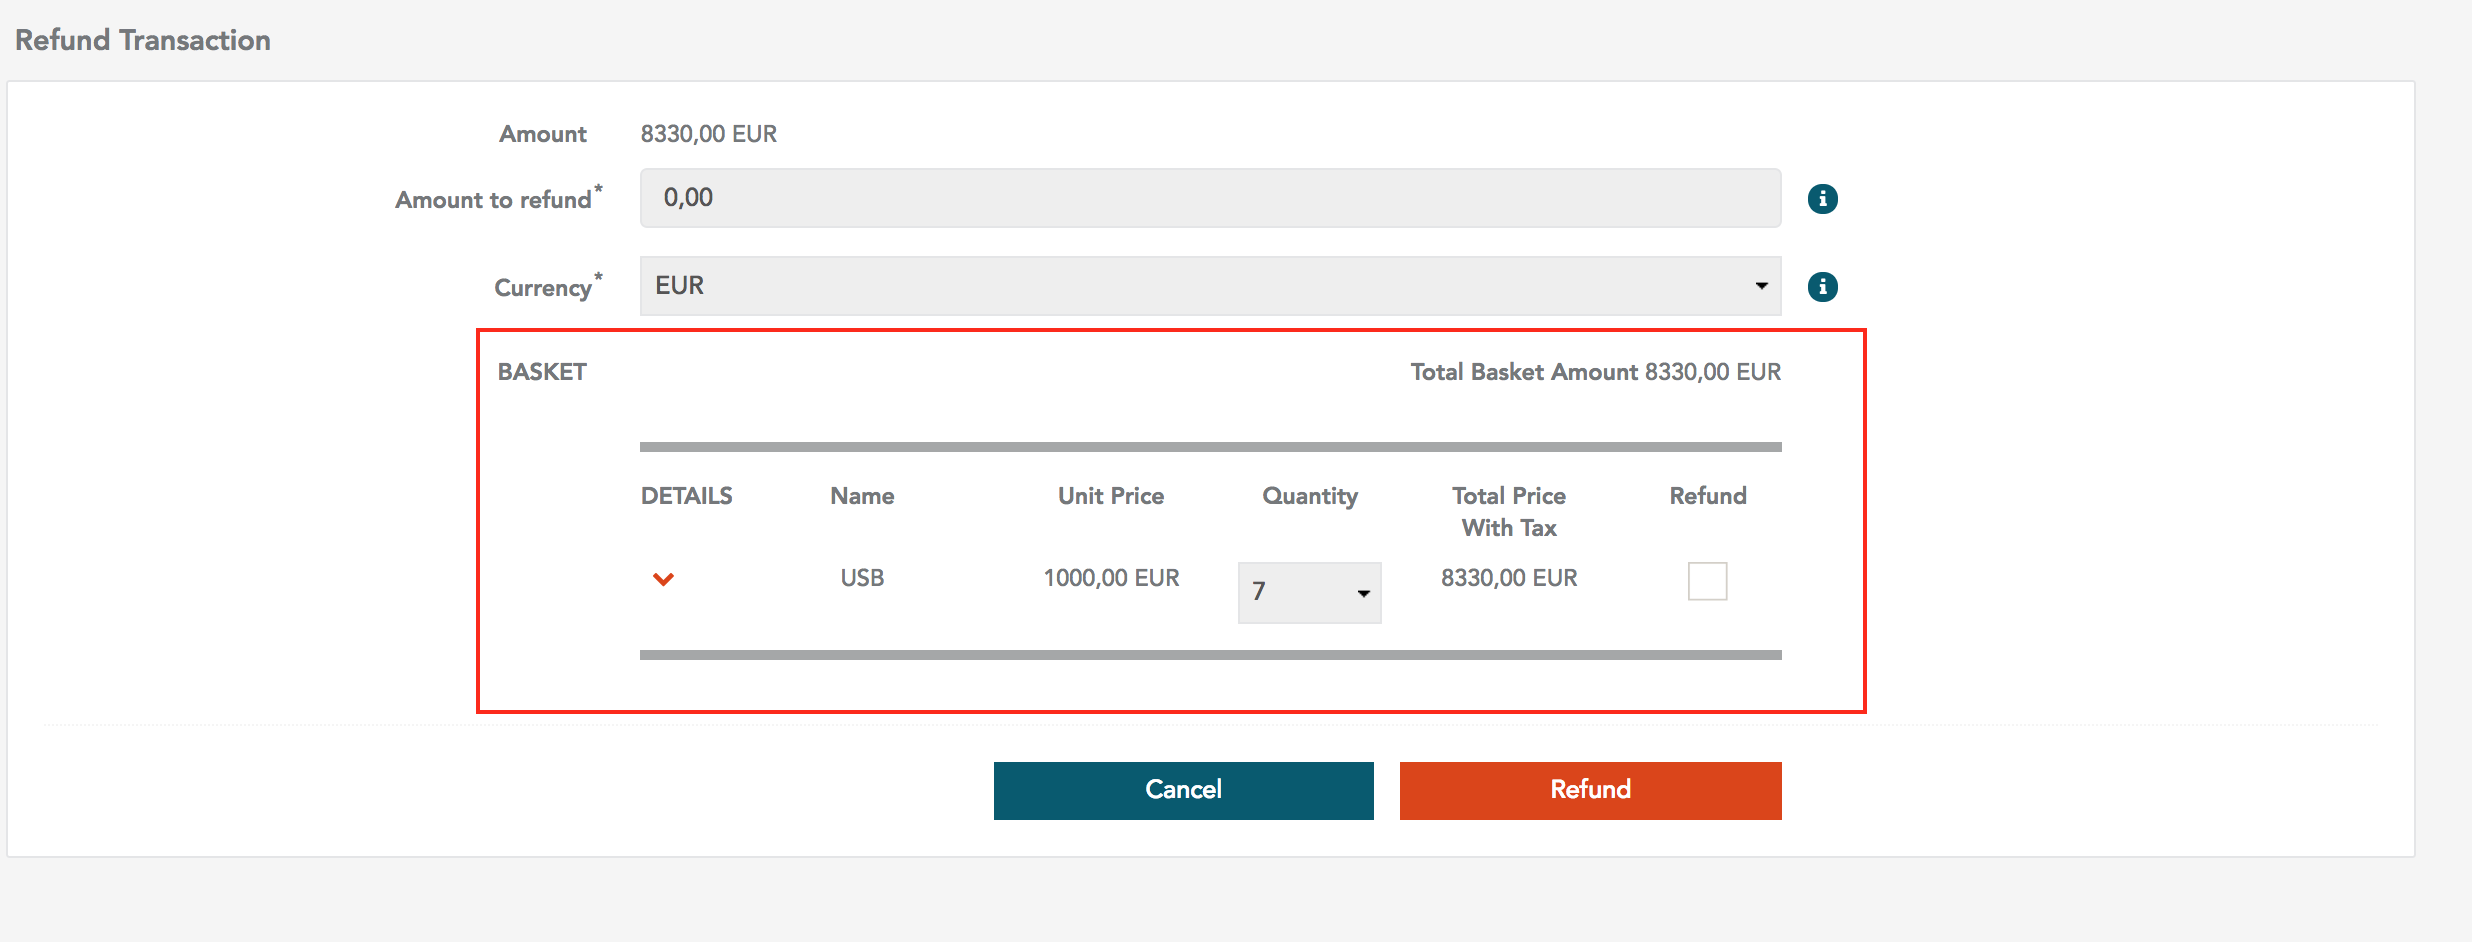Click the unit price 1000,00 EUR cell
Screen dimensions: 2472x942
pos(1111,578)
